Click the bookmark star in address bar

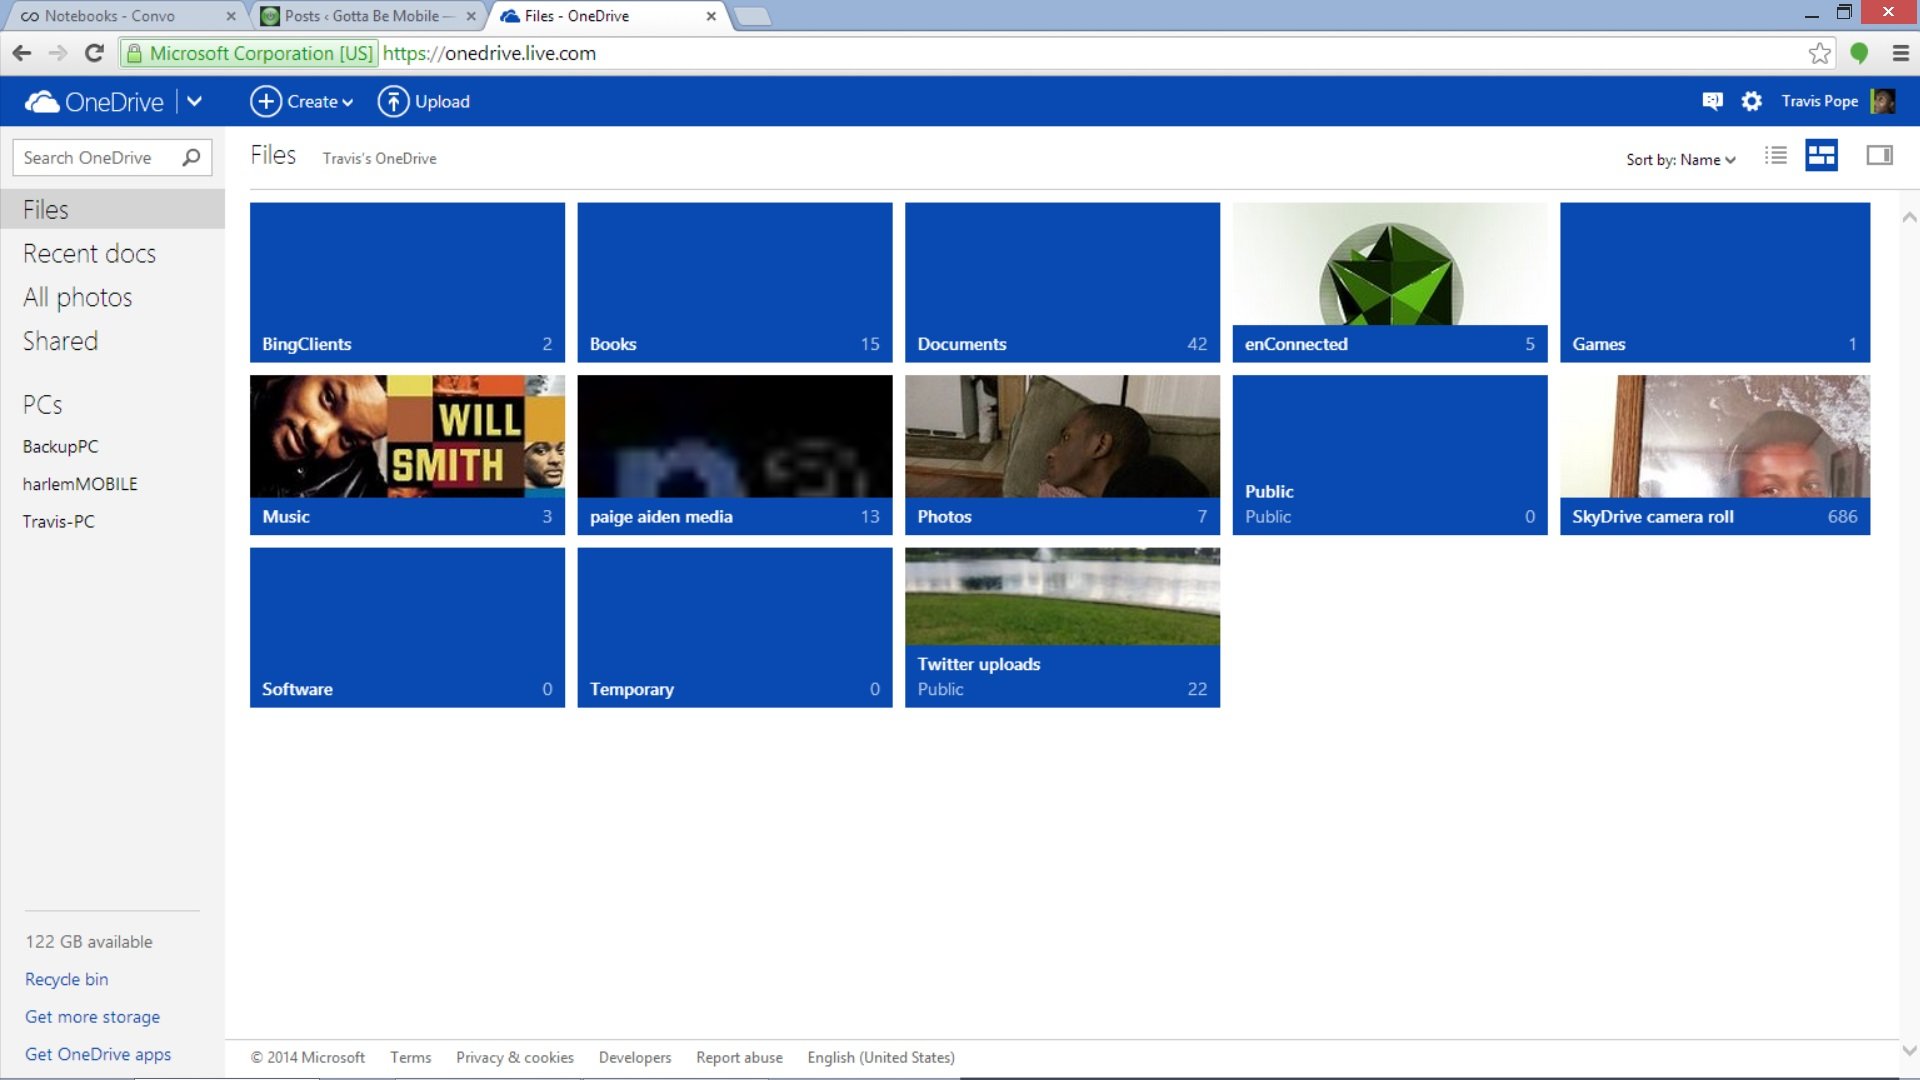(1820, 53)
